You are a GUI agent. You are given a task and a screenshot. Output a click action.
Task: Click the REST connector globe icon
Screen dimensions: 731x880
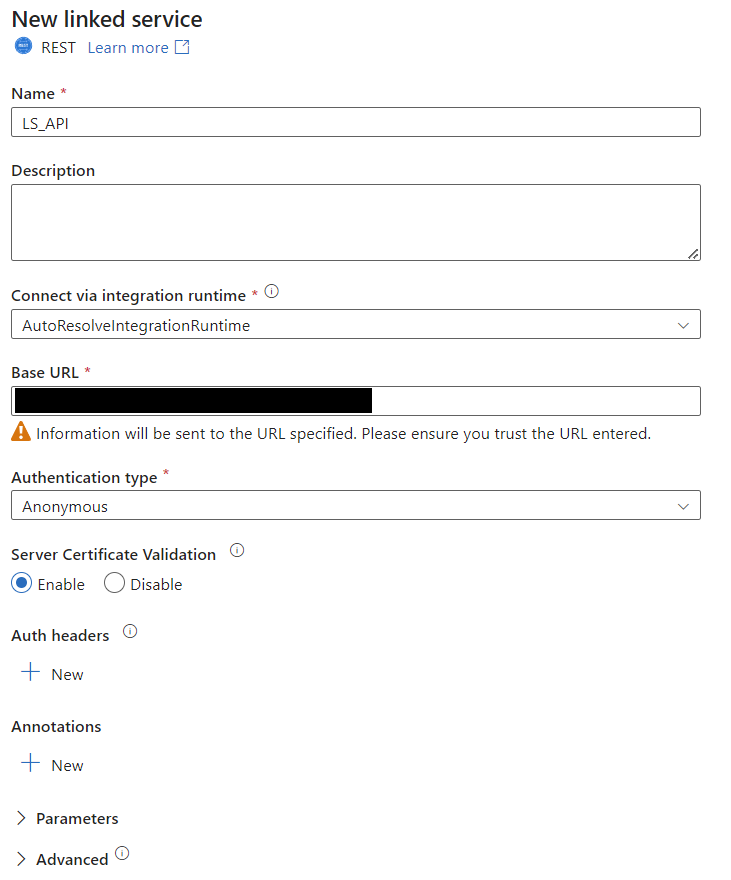[x=24, y=45]
